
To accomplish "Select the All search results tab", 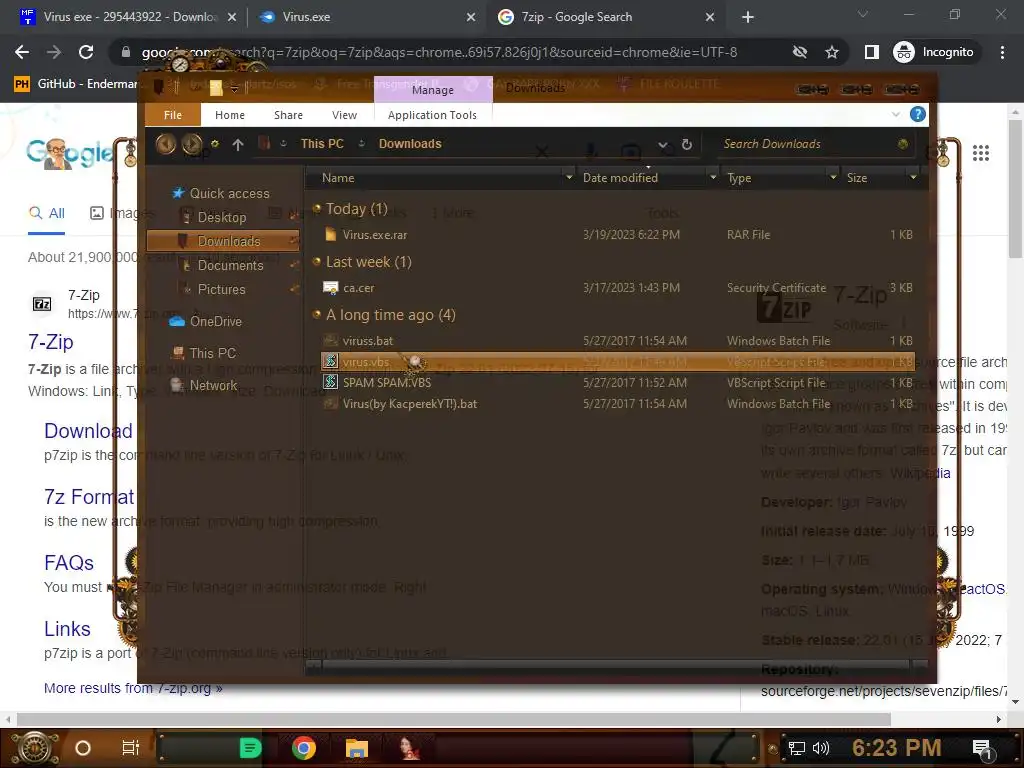I will [47, 214].
